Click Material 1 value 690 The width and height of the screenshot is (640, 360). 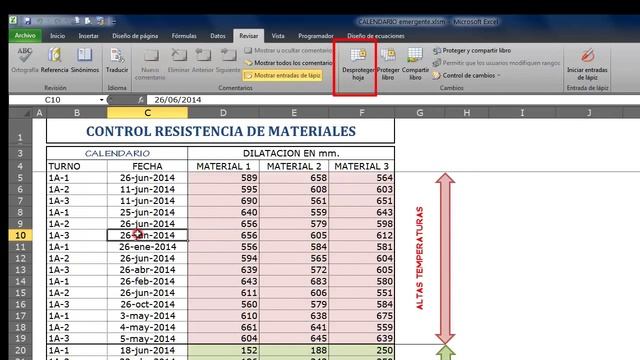point(223,201)
